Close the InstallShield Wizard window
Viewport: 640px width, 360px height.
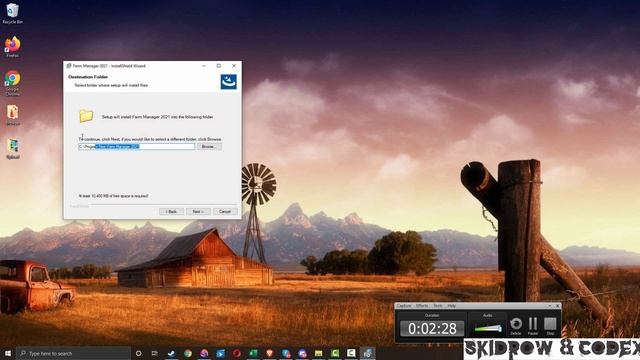[234, 66]
